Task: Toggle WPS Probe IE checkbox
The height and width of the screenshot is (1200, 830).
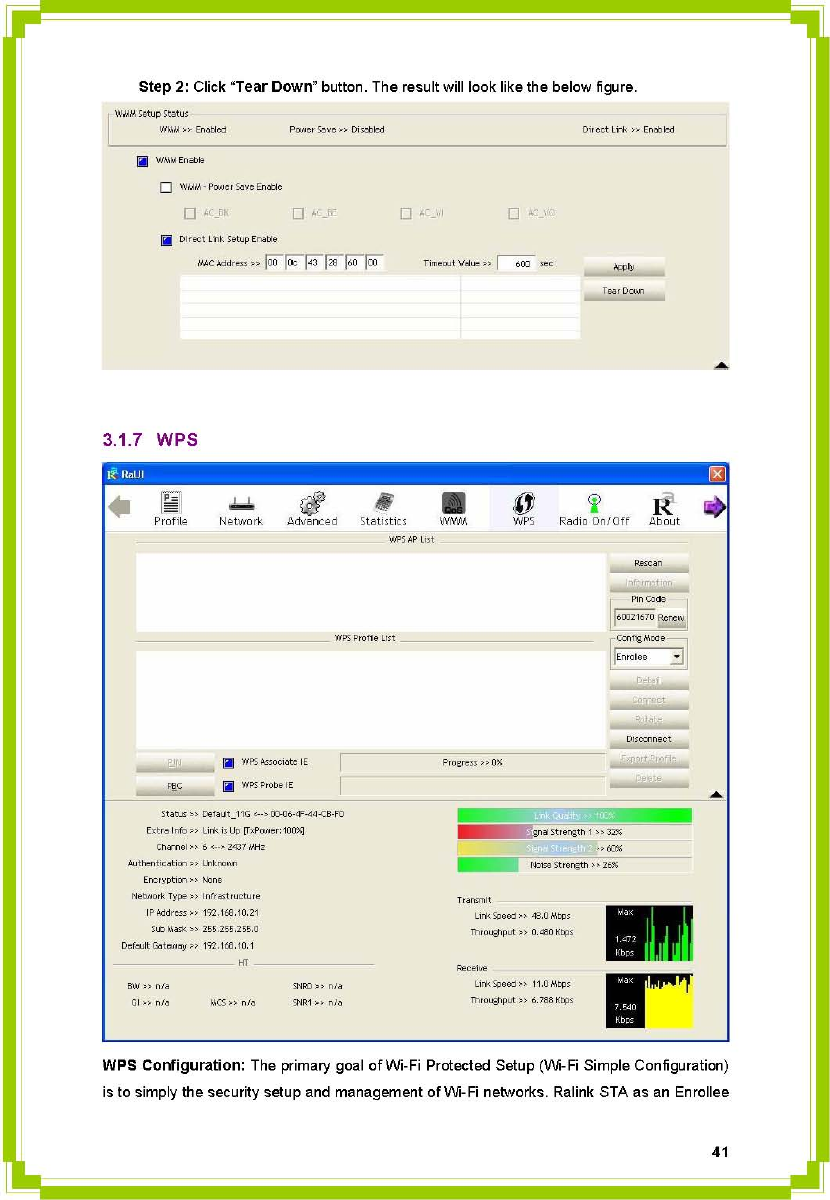Action: pyautogui.click(x=229, y=786)
